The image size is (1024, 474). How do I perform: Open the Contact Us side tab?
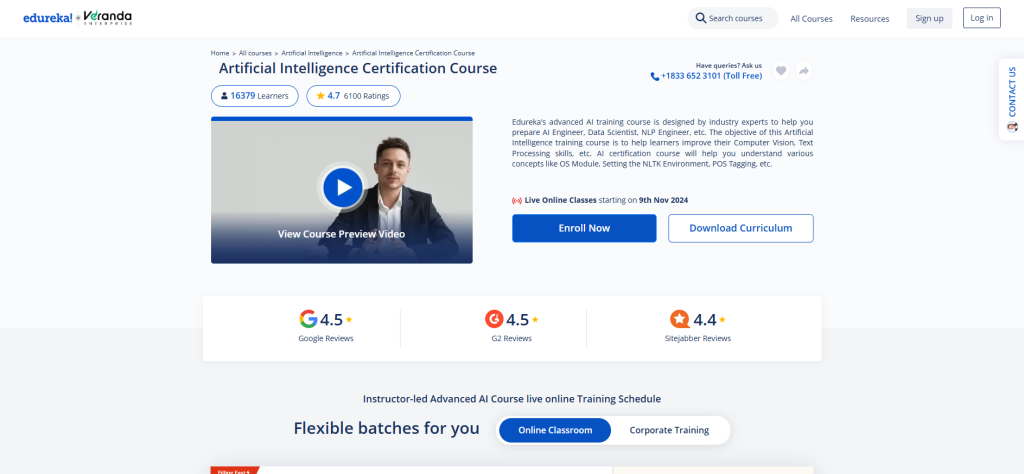(1012, 99)
